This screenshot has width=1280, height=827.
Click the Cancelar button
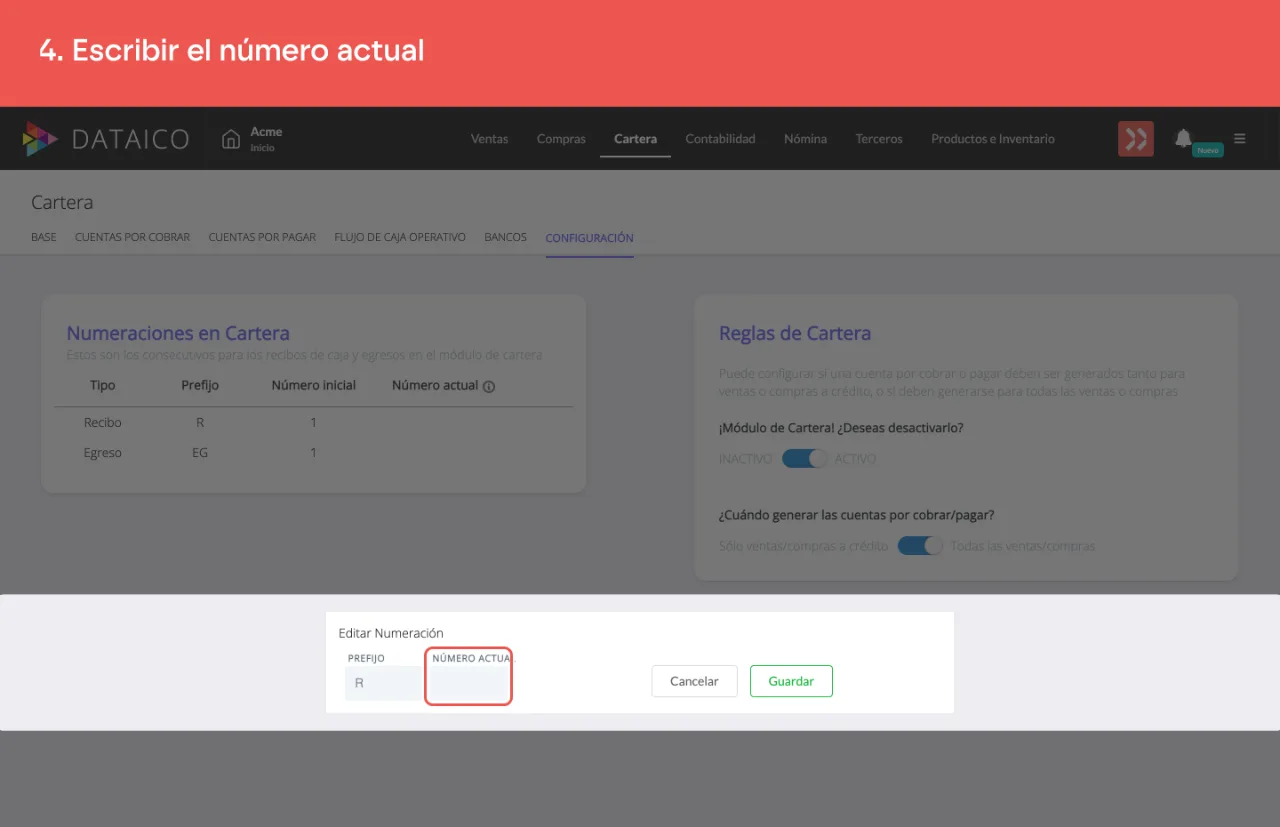click(694, 681)
